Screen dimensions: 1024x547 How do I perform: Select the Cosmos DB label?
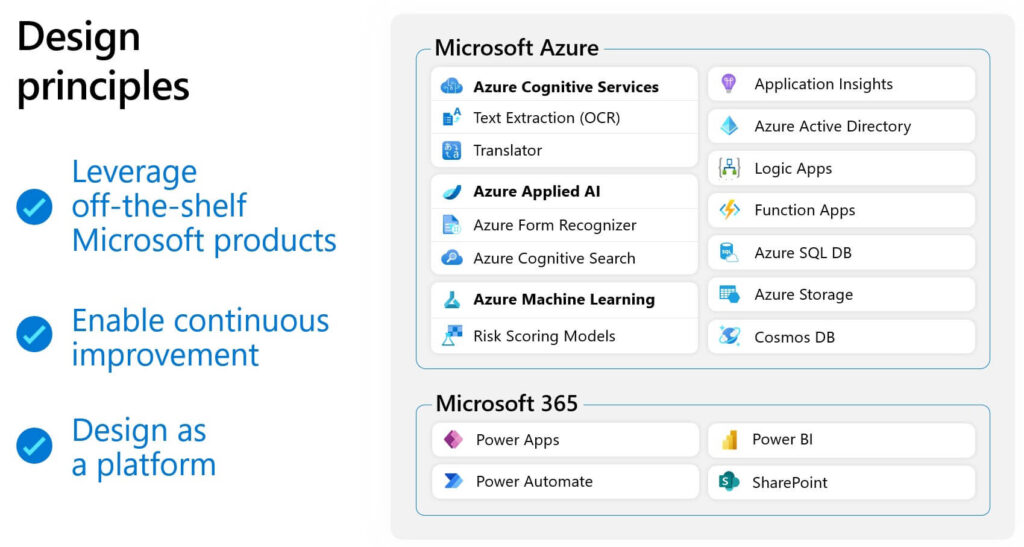click(794, 337)
